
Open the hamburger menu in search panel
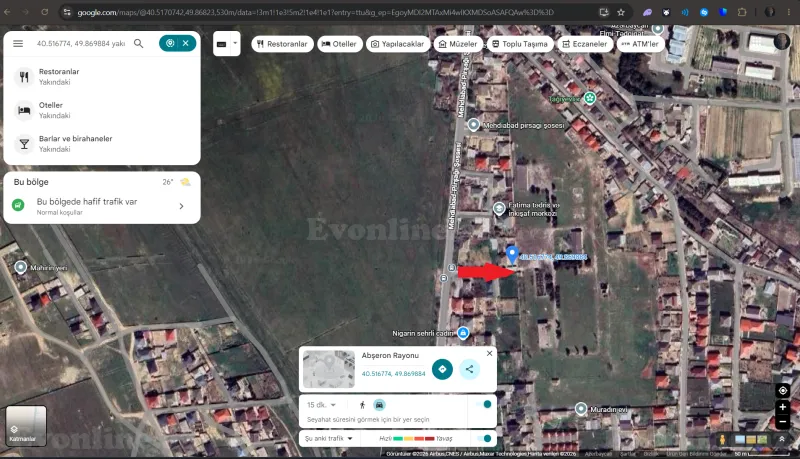pyautogui.click(x=18, y=43)
